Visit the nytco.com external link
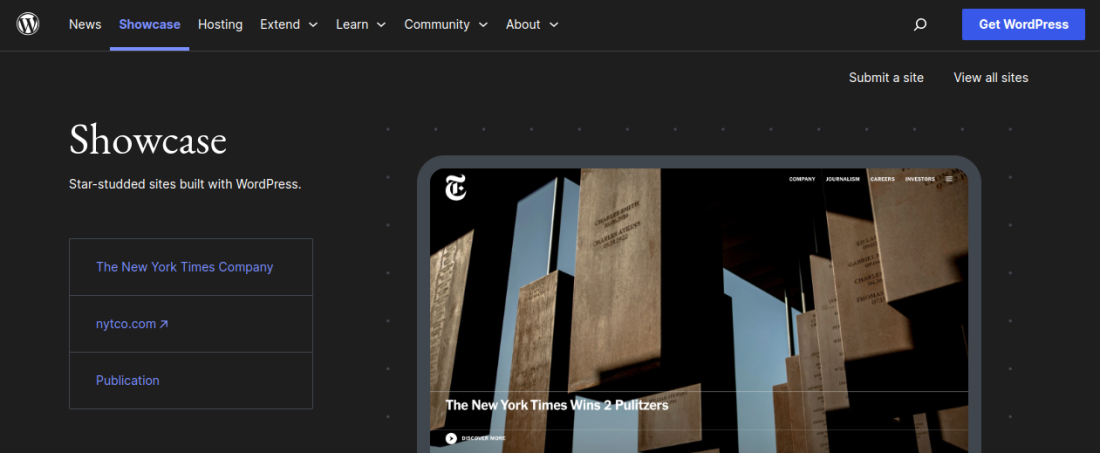The image size is (1100, 453). [132, 324]
